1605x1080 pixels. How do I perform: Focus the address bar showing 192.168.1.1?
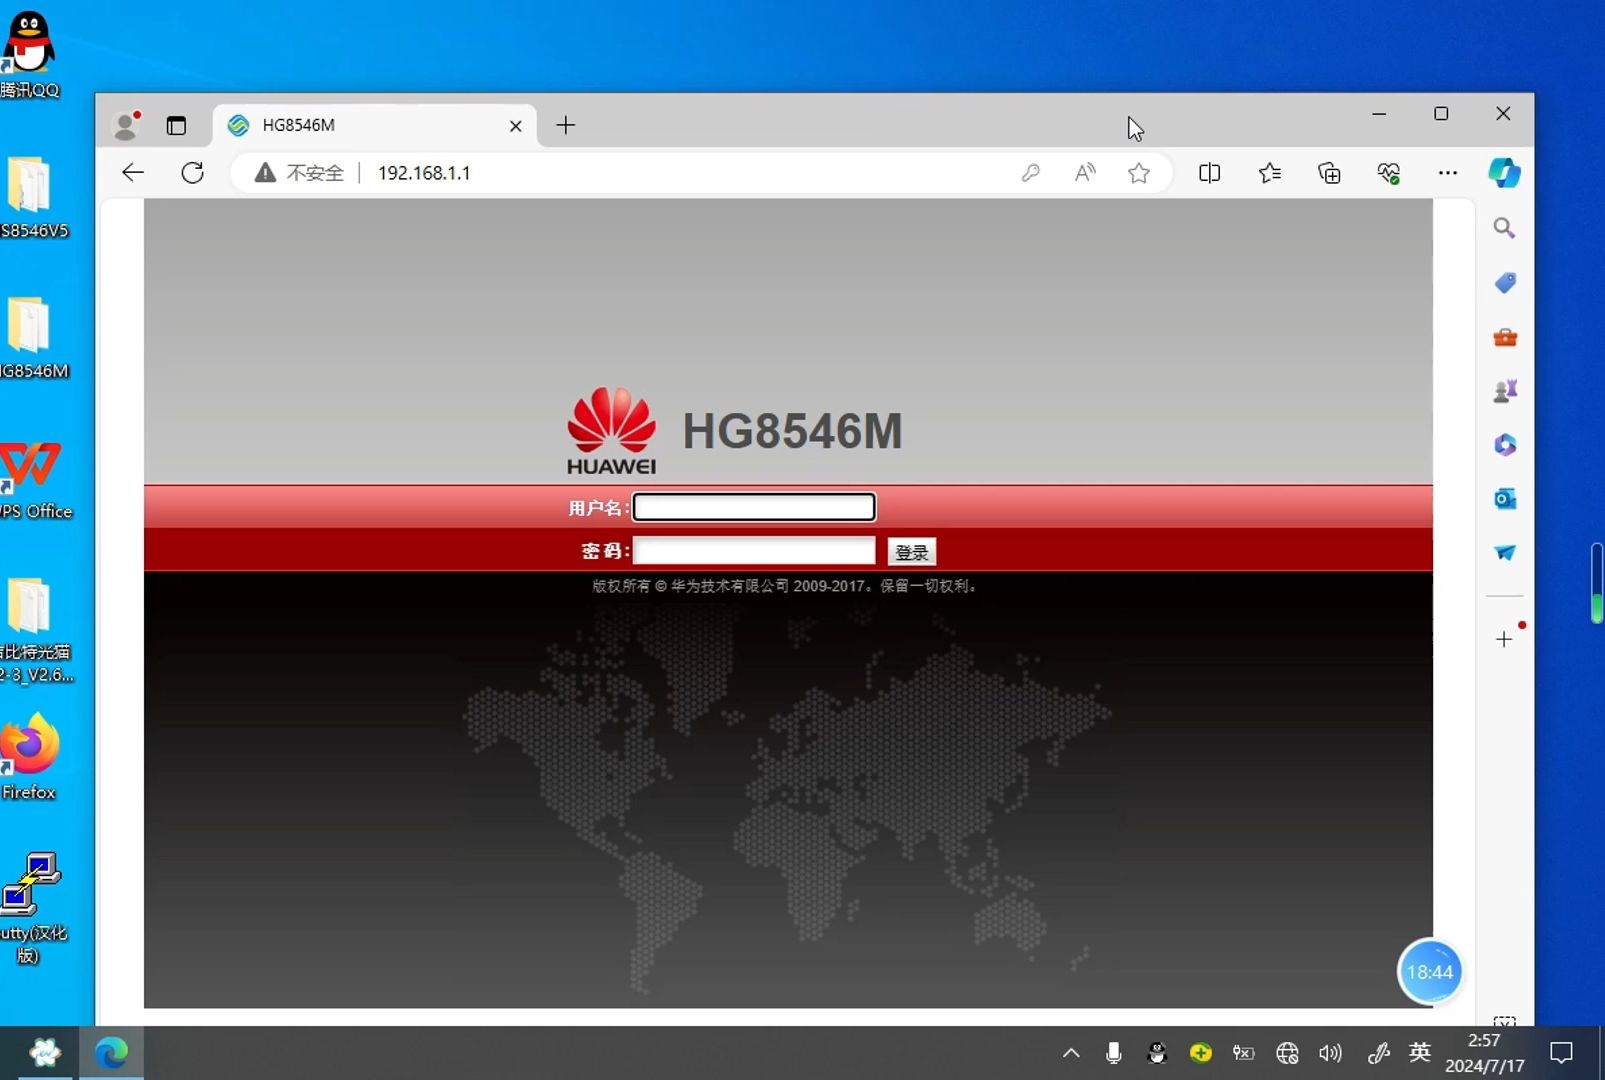point(424,173)
